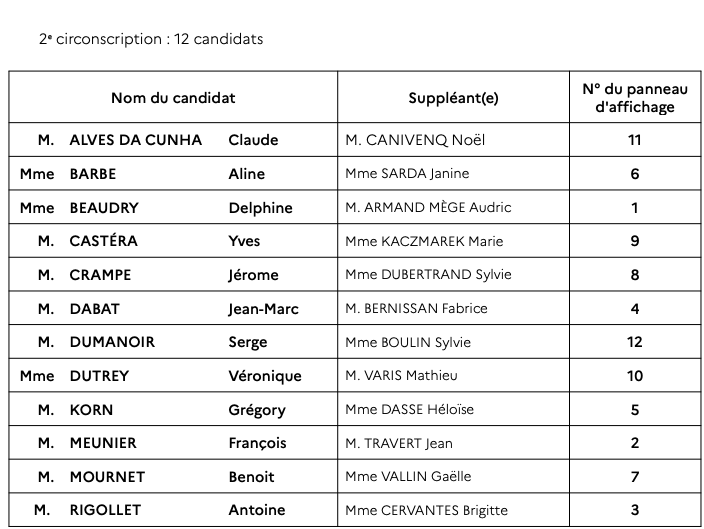Click substitute 'Mme VALLIN Gaëlle'
The height and width of the screenshot is (529, 704).
coord(407,477)
